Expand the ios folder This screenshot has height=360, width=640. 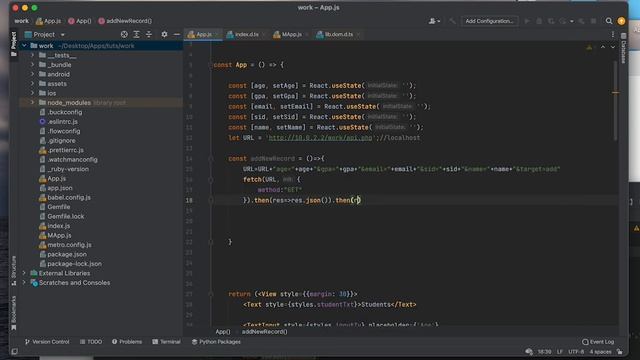coord(32,93)
